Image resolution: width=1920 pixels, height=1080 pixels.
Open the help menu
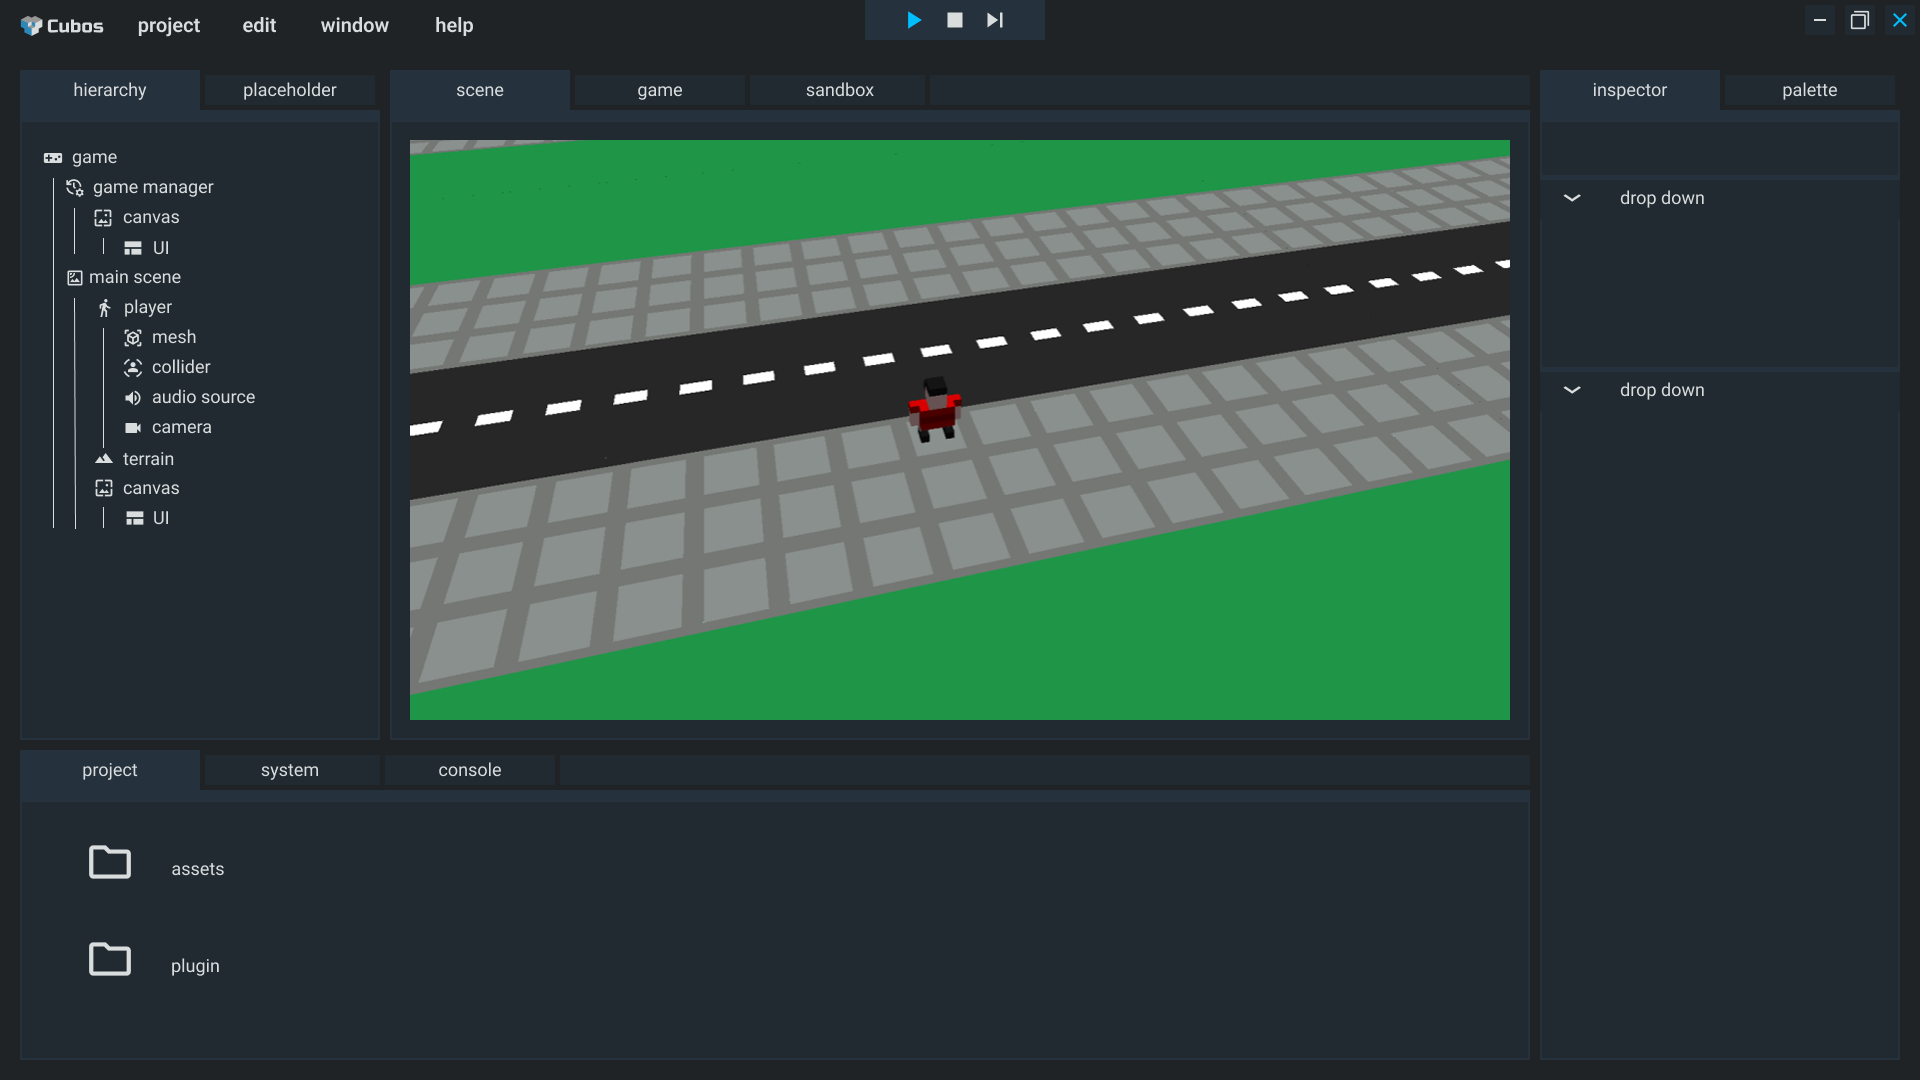pyautogui.click(x=454, y=25)
